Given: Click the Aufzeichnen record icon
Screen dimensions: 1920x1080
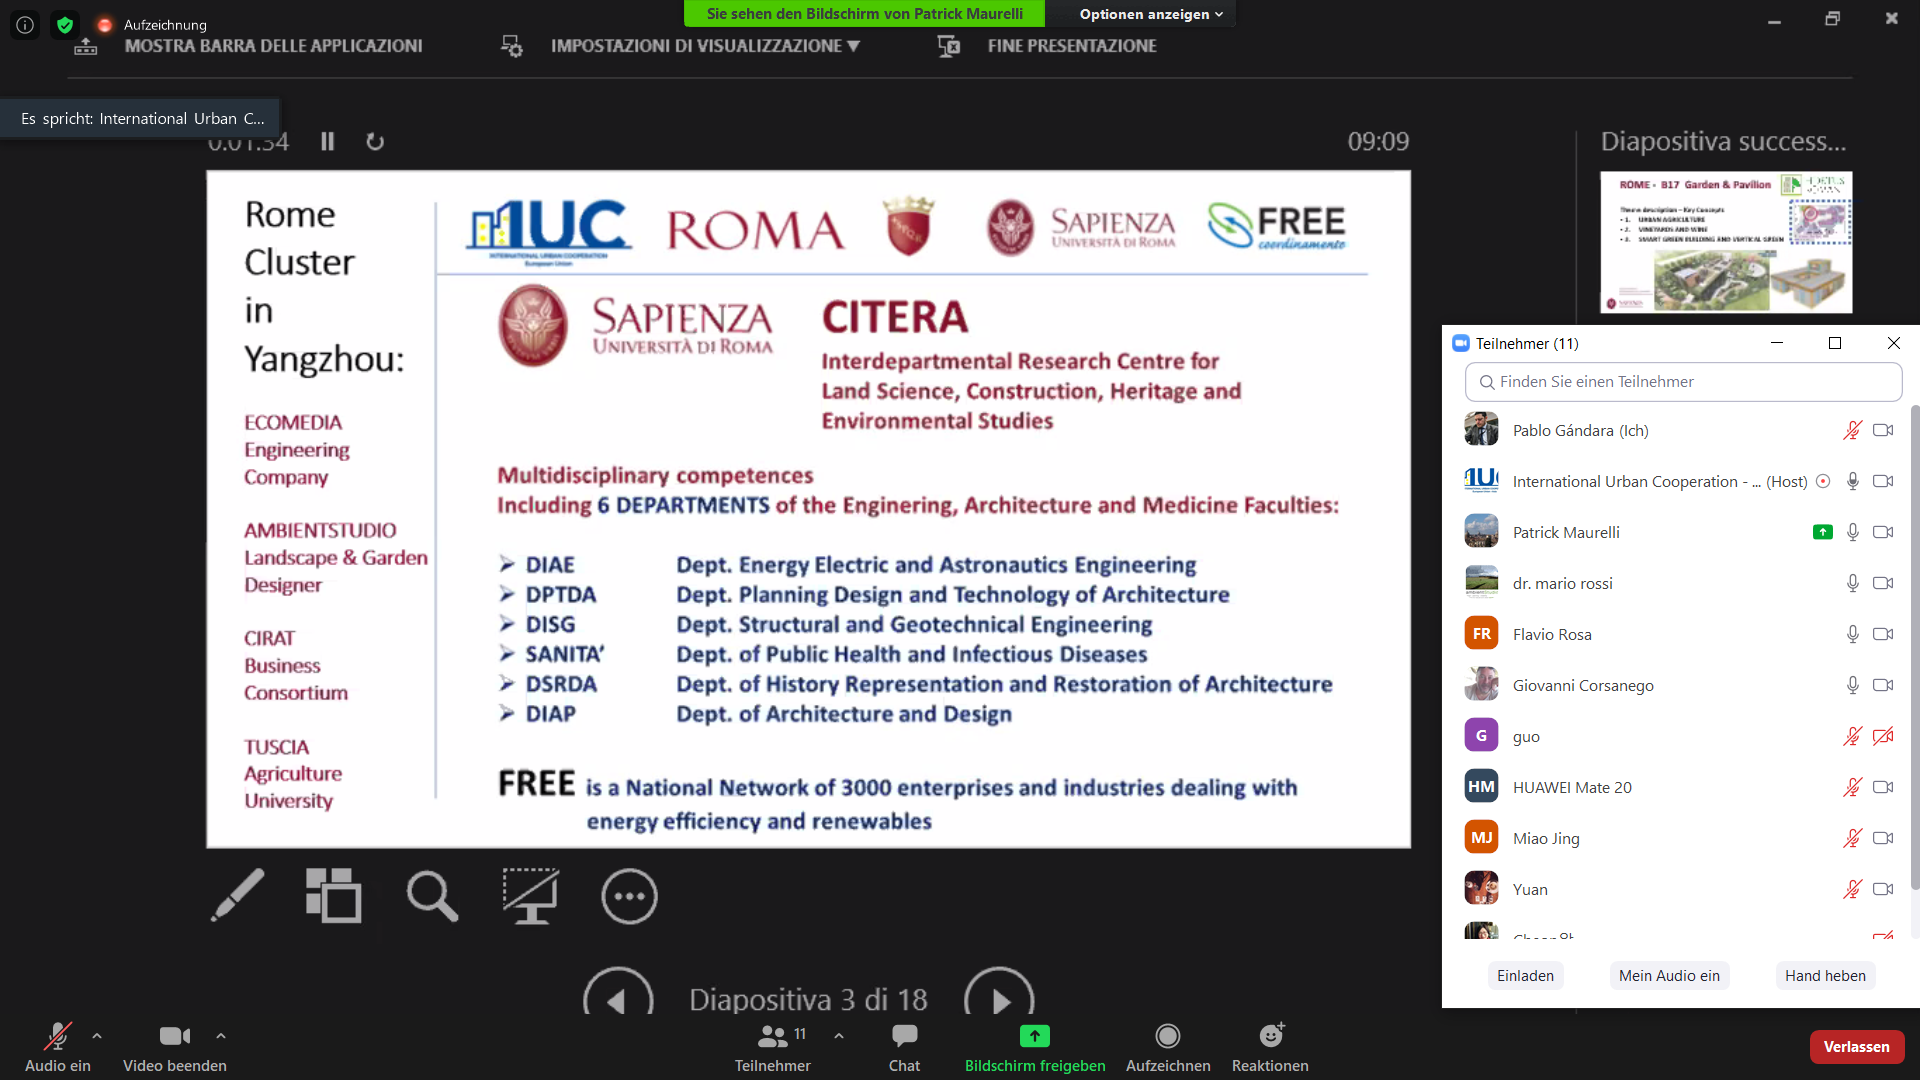Looking at the screenshot, I should [1167, 1036].
